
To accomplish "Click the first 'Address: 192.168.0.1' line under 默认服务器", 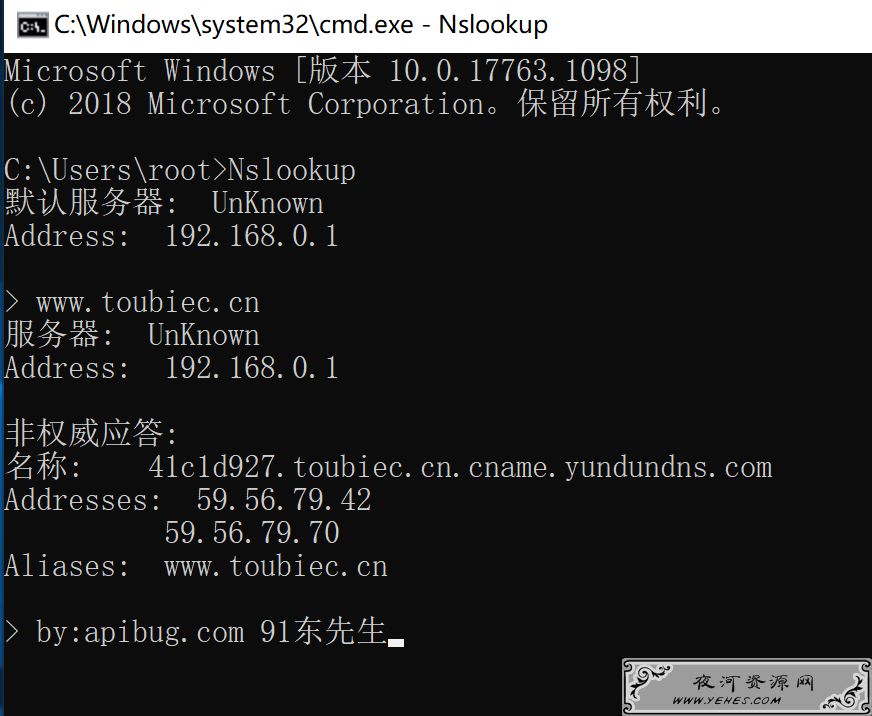I will point(171,236).
